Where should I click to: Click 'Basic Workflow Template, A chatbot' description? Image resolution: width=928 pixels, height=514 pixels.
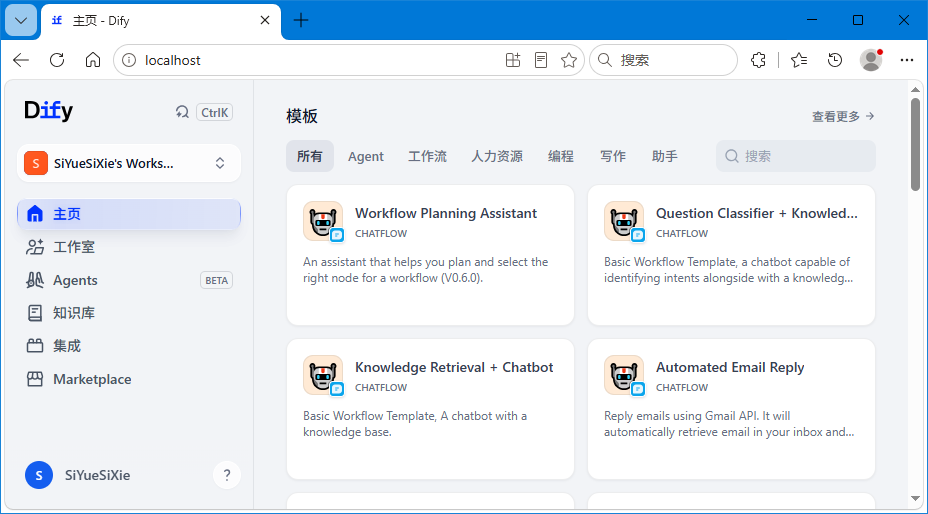(x=415, y=424)
